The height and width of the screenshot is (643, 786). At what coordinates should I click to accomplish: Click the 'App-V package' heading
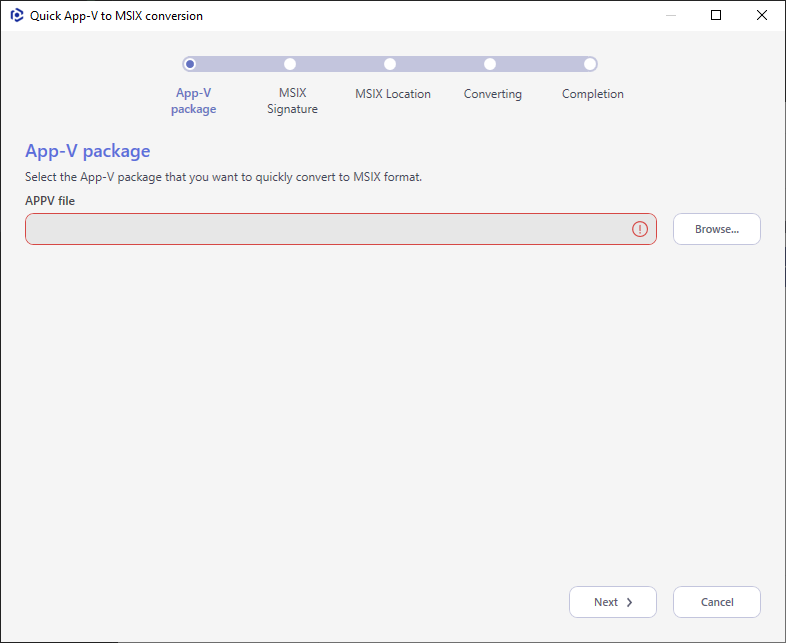click(88, 151)
